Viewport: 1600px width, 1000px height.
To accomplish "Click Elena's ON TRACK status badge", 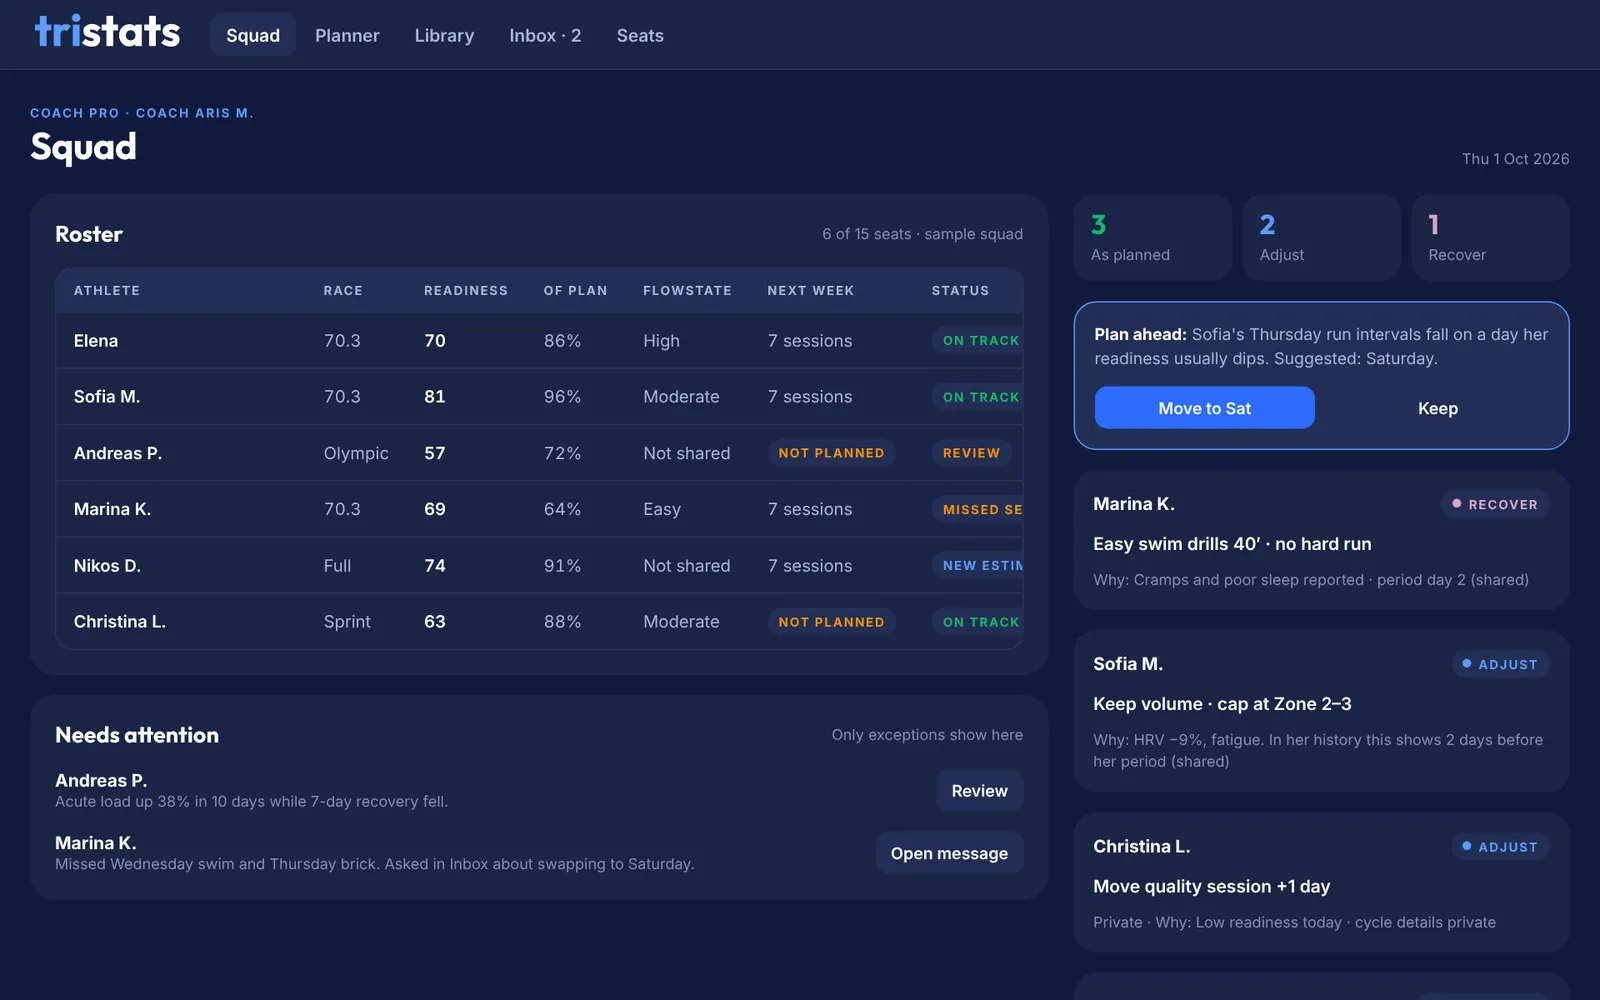I will click(978, 341).
